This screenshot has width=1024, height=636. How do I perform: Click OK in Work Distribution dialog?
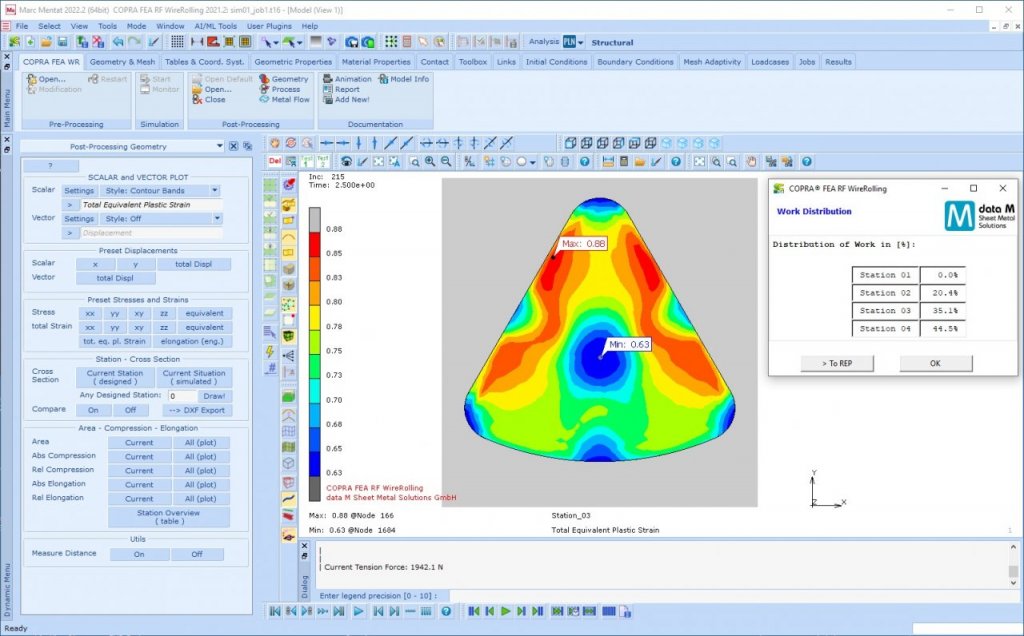click(935, 363)
